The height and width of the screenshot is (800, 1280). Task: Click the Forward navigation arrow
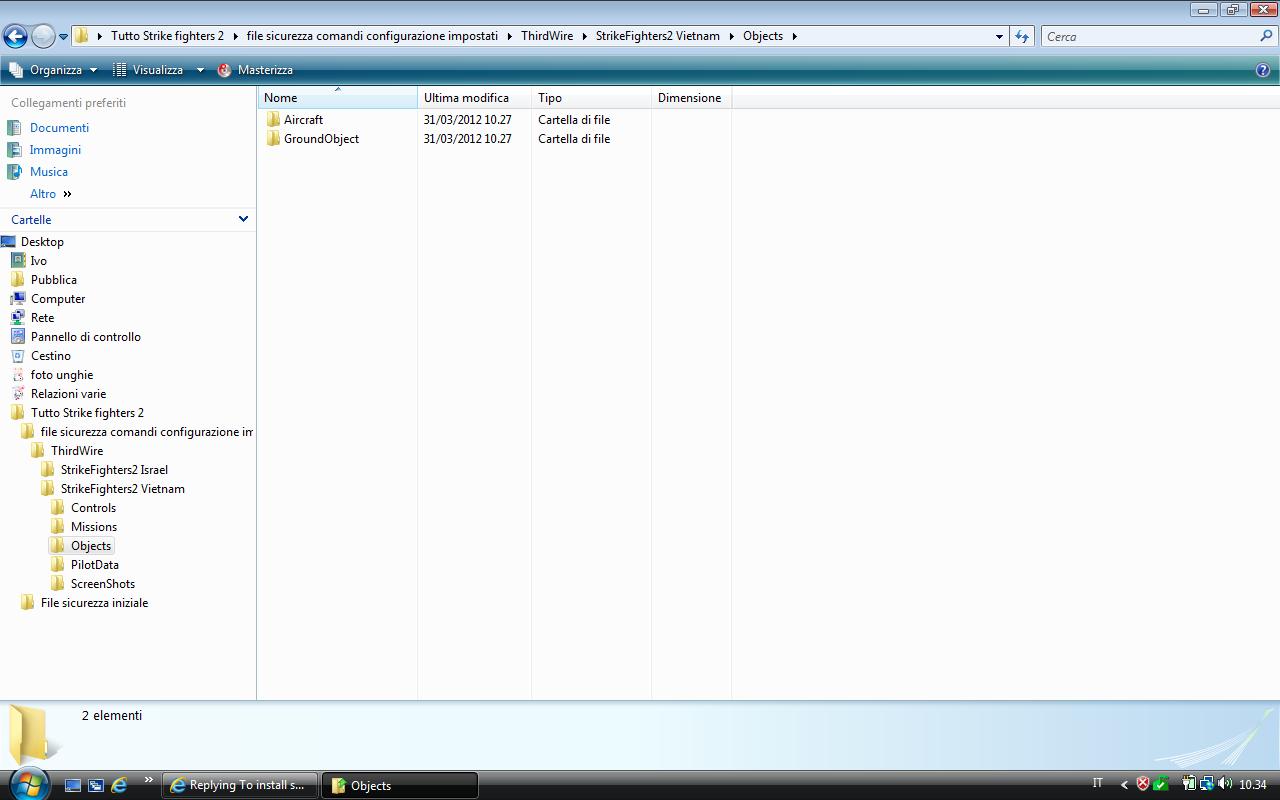tap(43, 37)
